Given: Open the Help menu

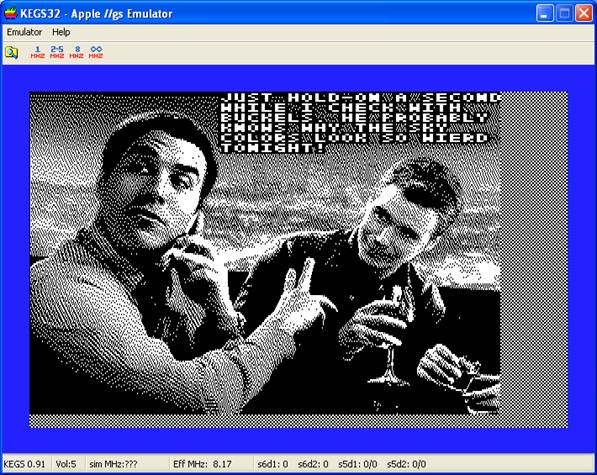Looking at the screenshot, I should point(61,32).
